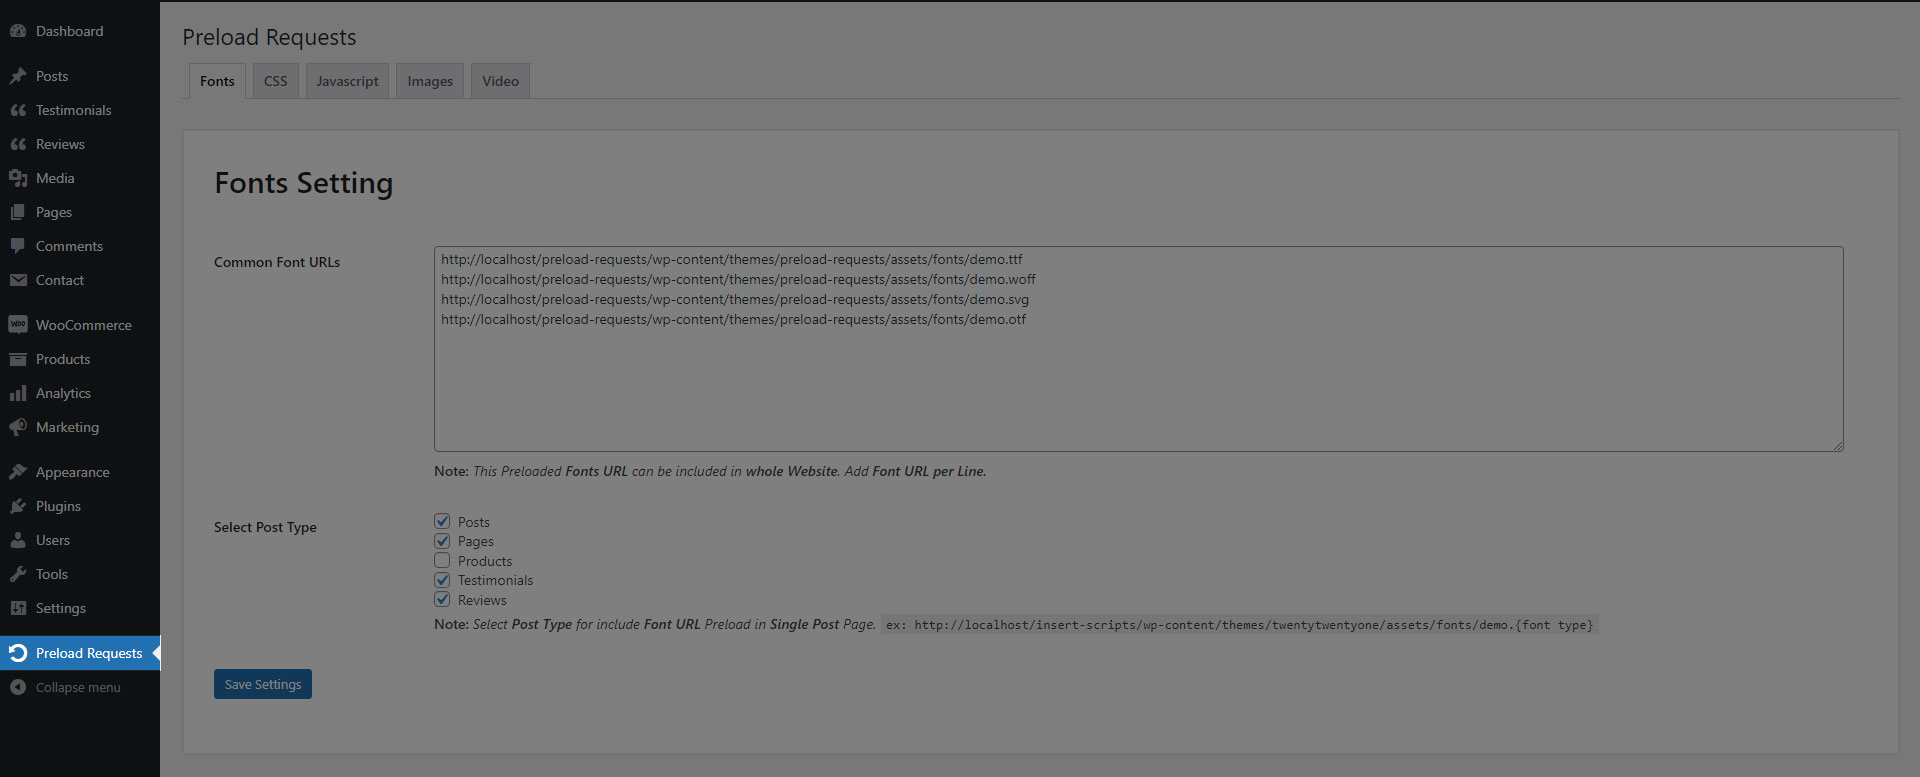Click the Media library icon
1920x777 pixels.
(x=18, y=178)
